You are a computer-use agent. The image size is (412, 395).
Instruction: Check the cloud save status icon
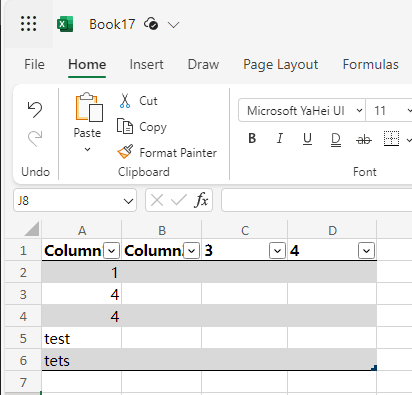pos(151,24)
